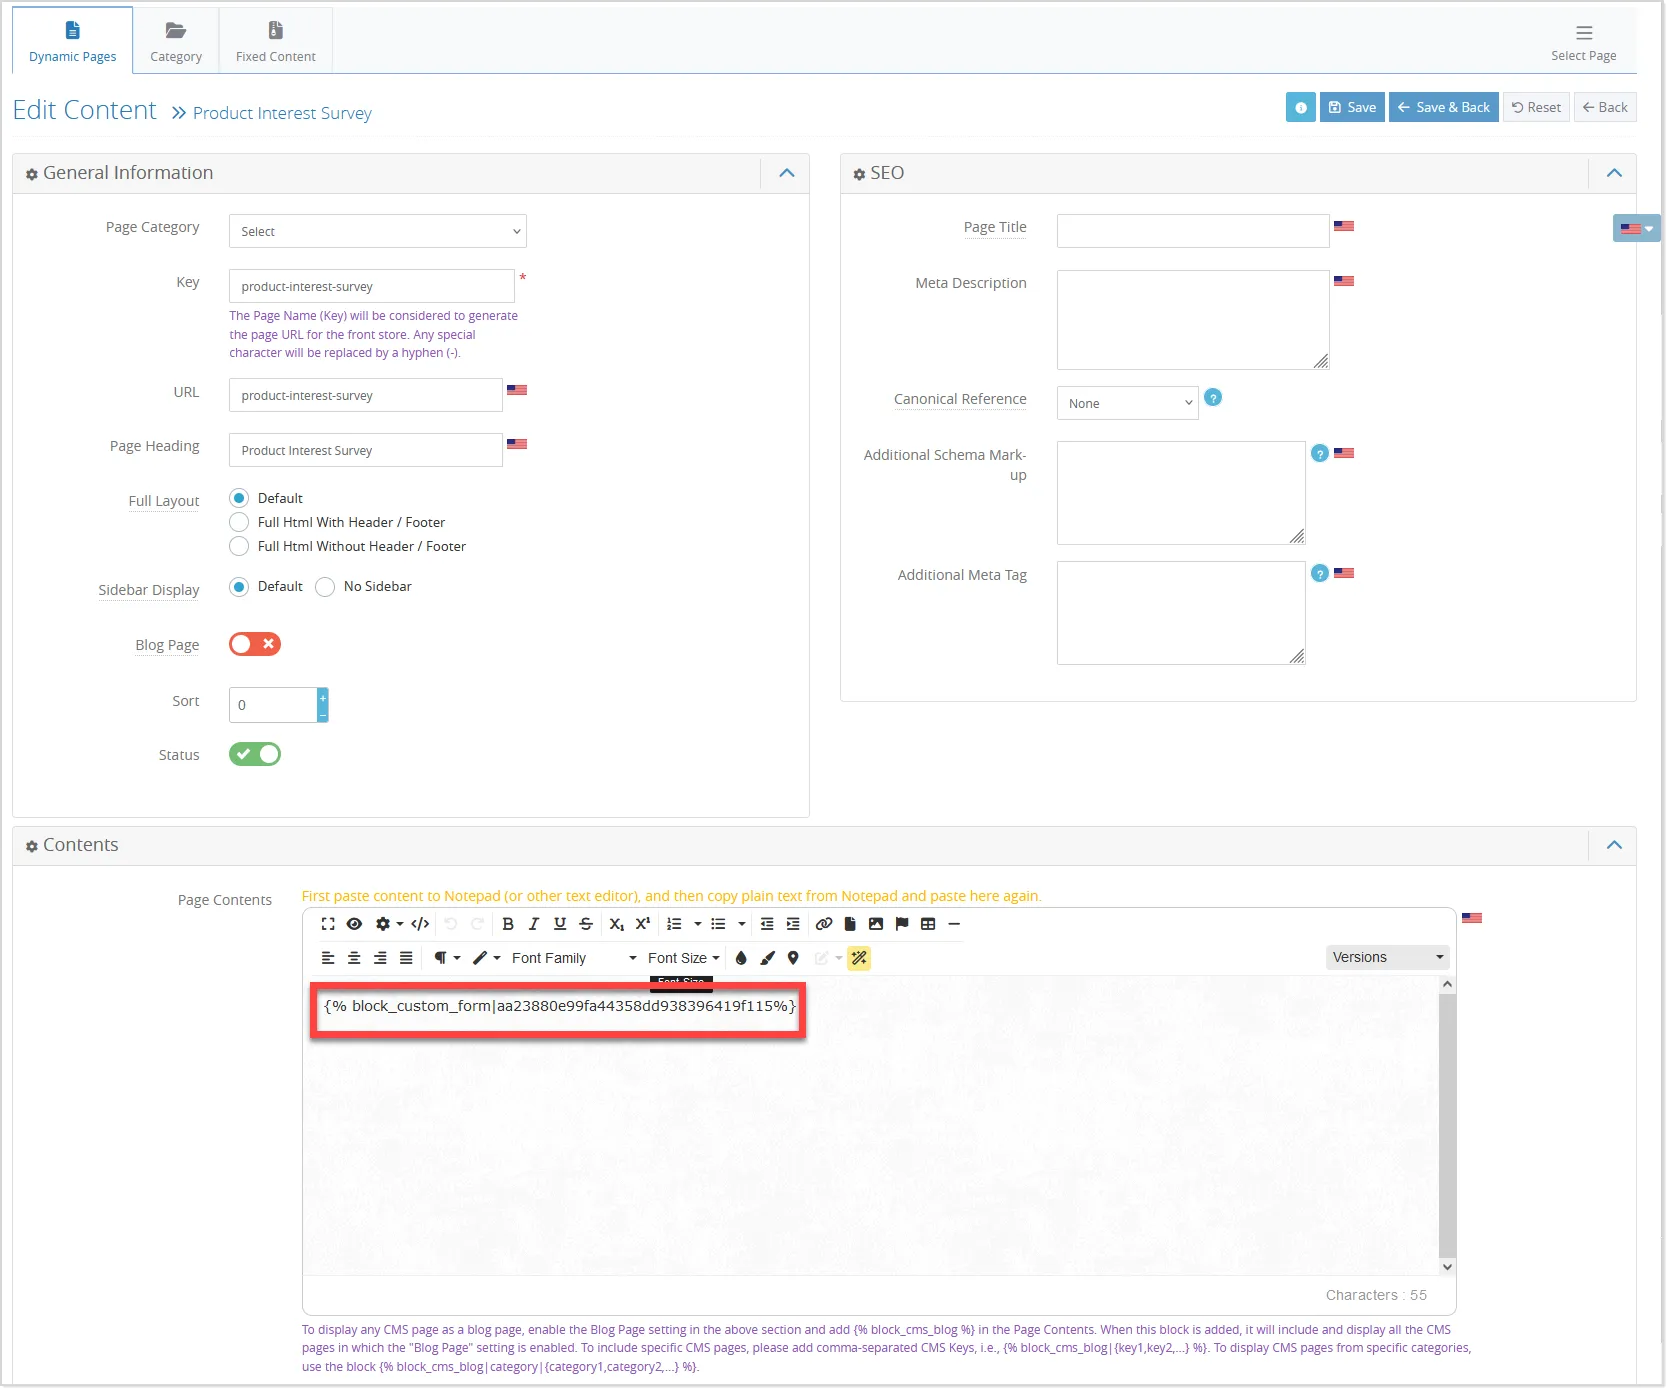Enable the Blog Page toggle

click(255, 645)
